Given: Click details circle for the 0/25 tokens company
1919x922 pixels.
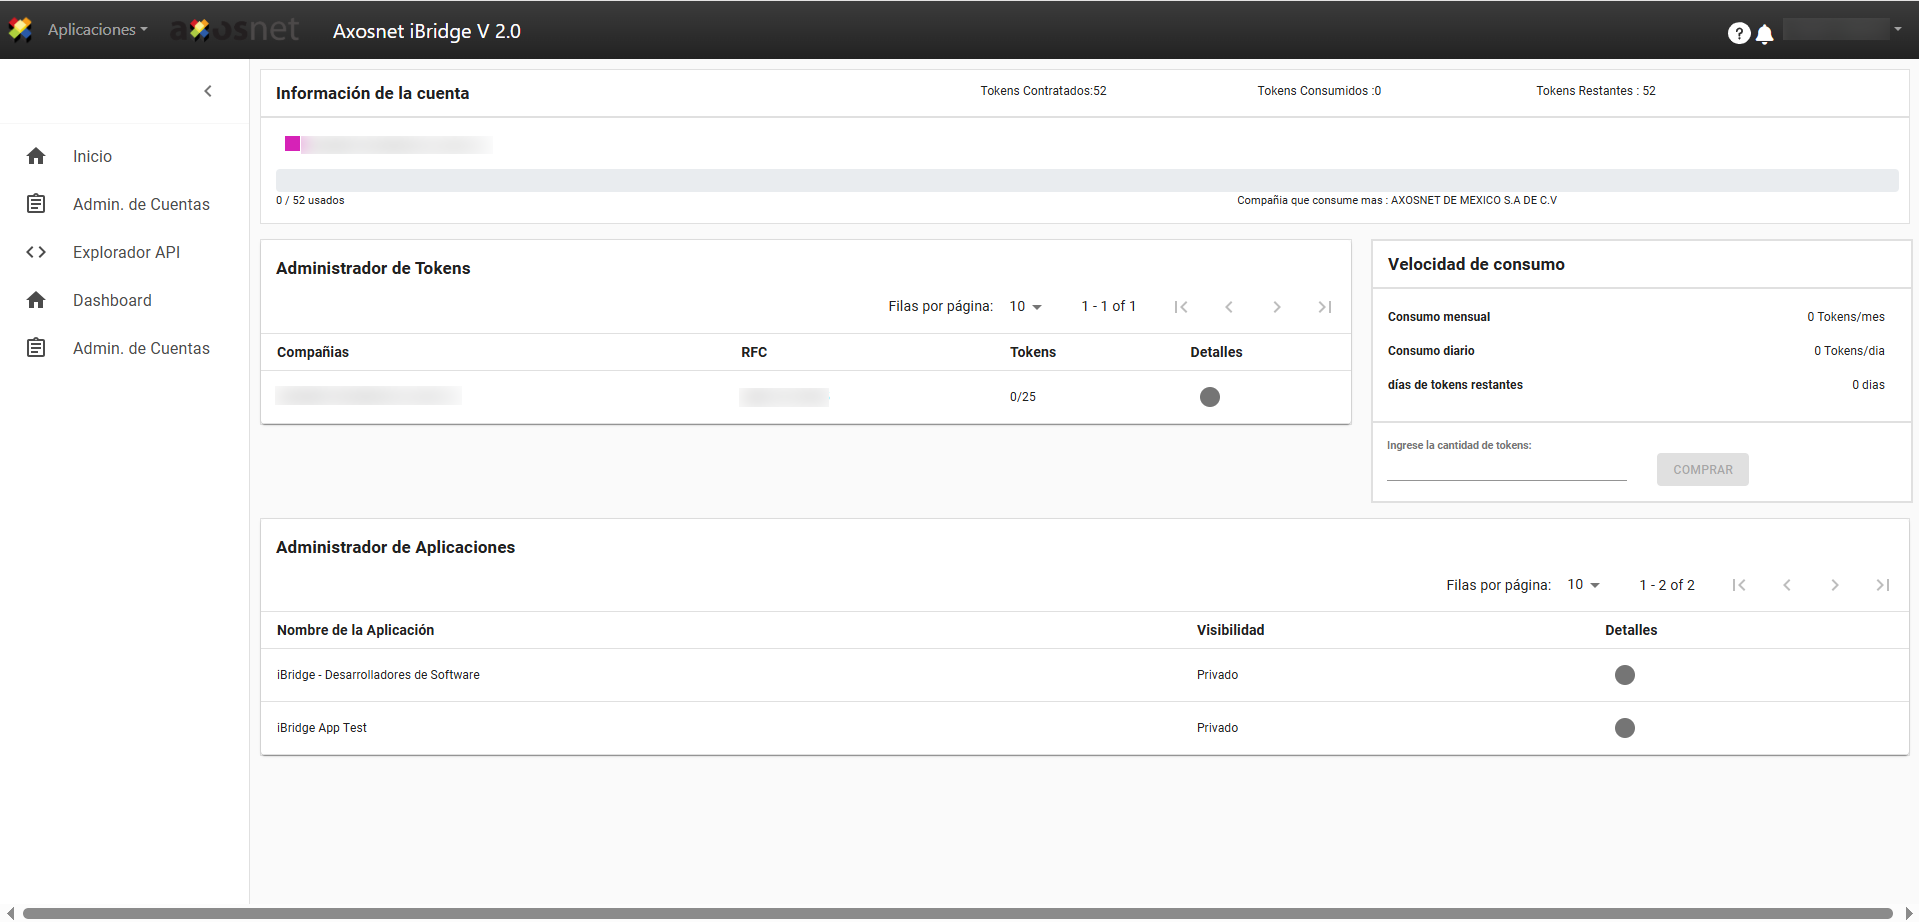Looking at the screenshot, I should [x=1209, y=397].
